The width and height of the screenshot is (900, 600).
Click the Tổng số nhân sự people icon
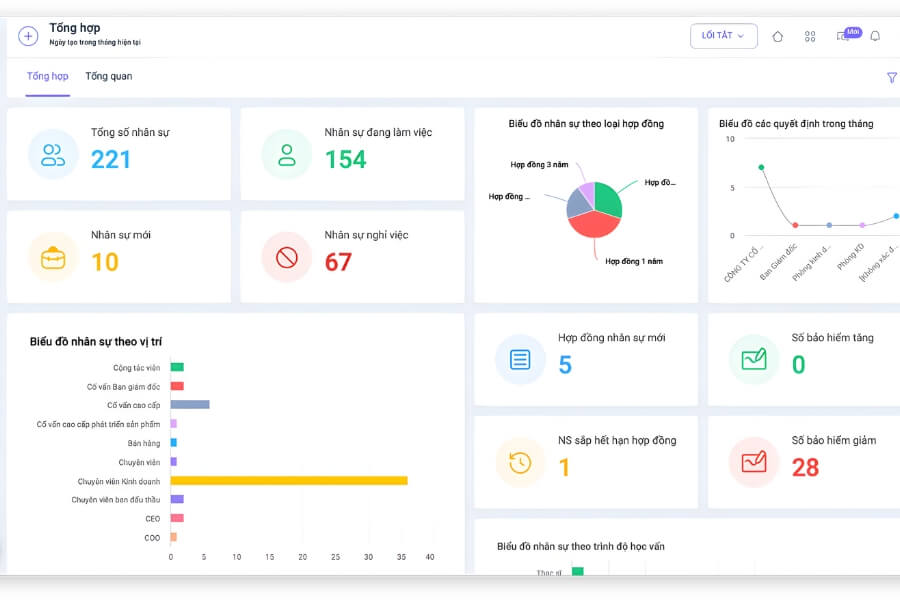coord(53,154)
